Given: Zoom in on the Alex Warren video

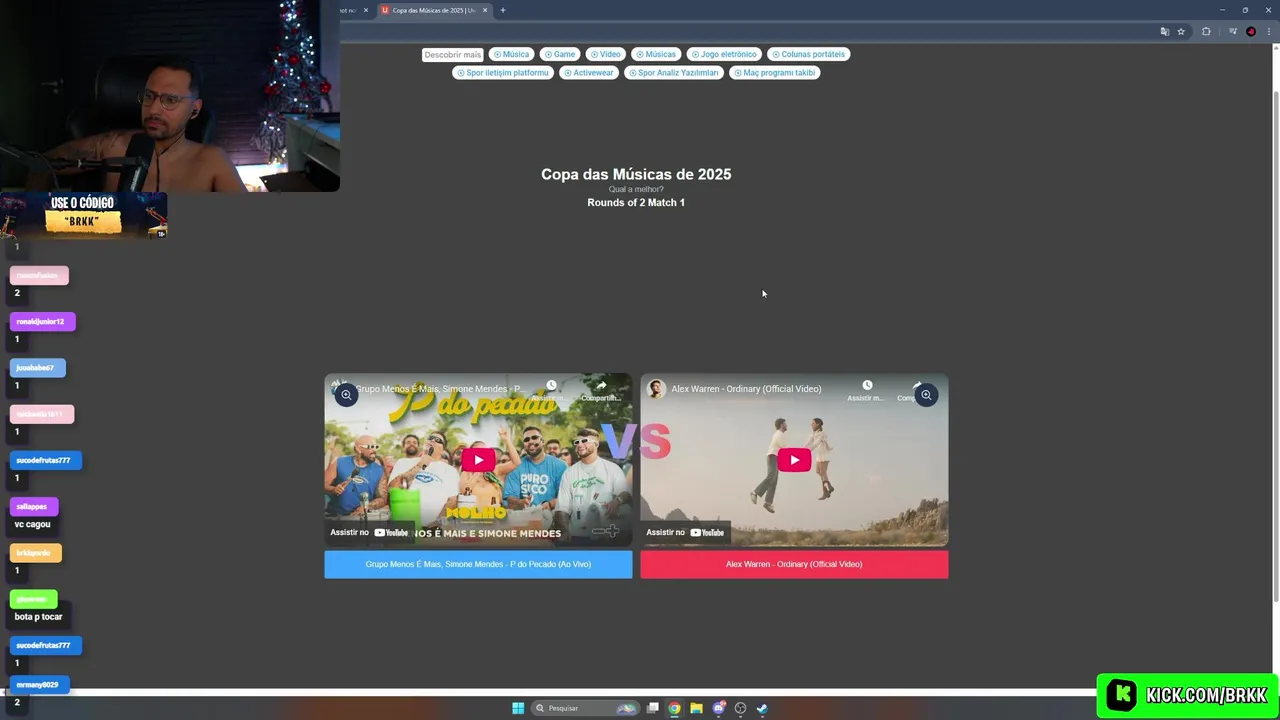Looking at the screenshot, I should click(926, 395).
